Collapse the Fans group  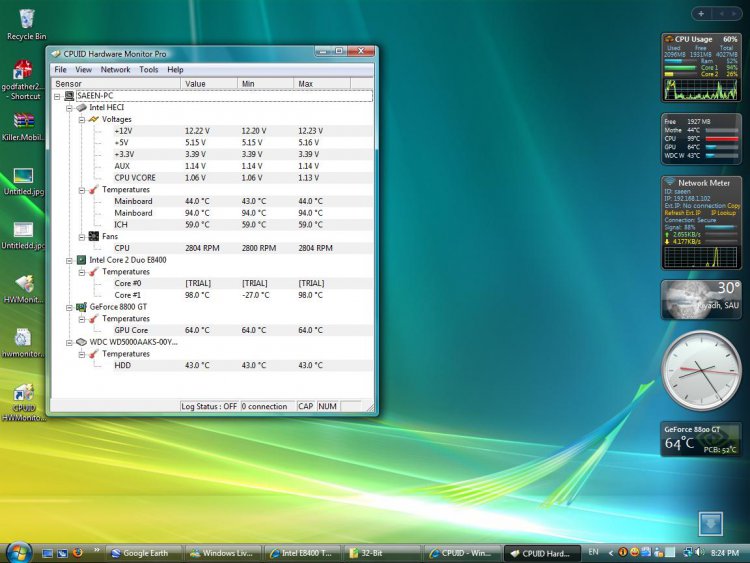(x=82, y=237)
